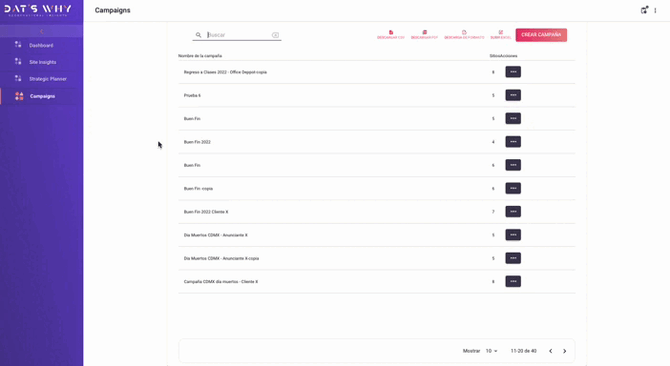Click the magnifier search icon
Screen dimensions: 670x366
pyautogui.click(x=198, y=35)
